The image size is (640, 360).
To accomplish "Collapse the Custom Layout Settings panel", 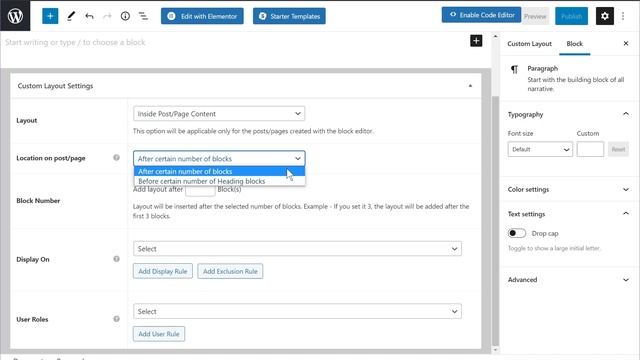I will click(470, 86).
